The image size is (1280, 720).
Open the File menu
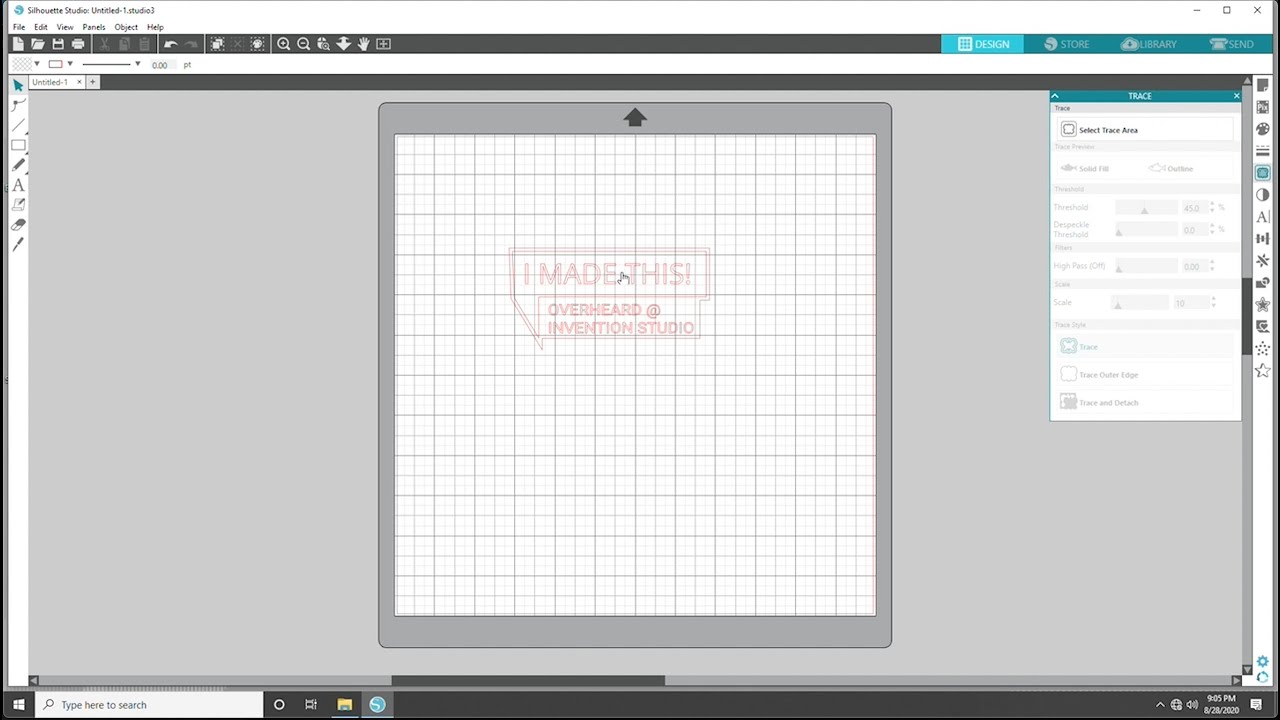tap(19, 27)
